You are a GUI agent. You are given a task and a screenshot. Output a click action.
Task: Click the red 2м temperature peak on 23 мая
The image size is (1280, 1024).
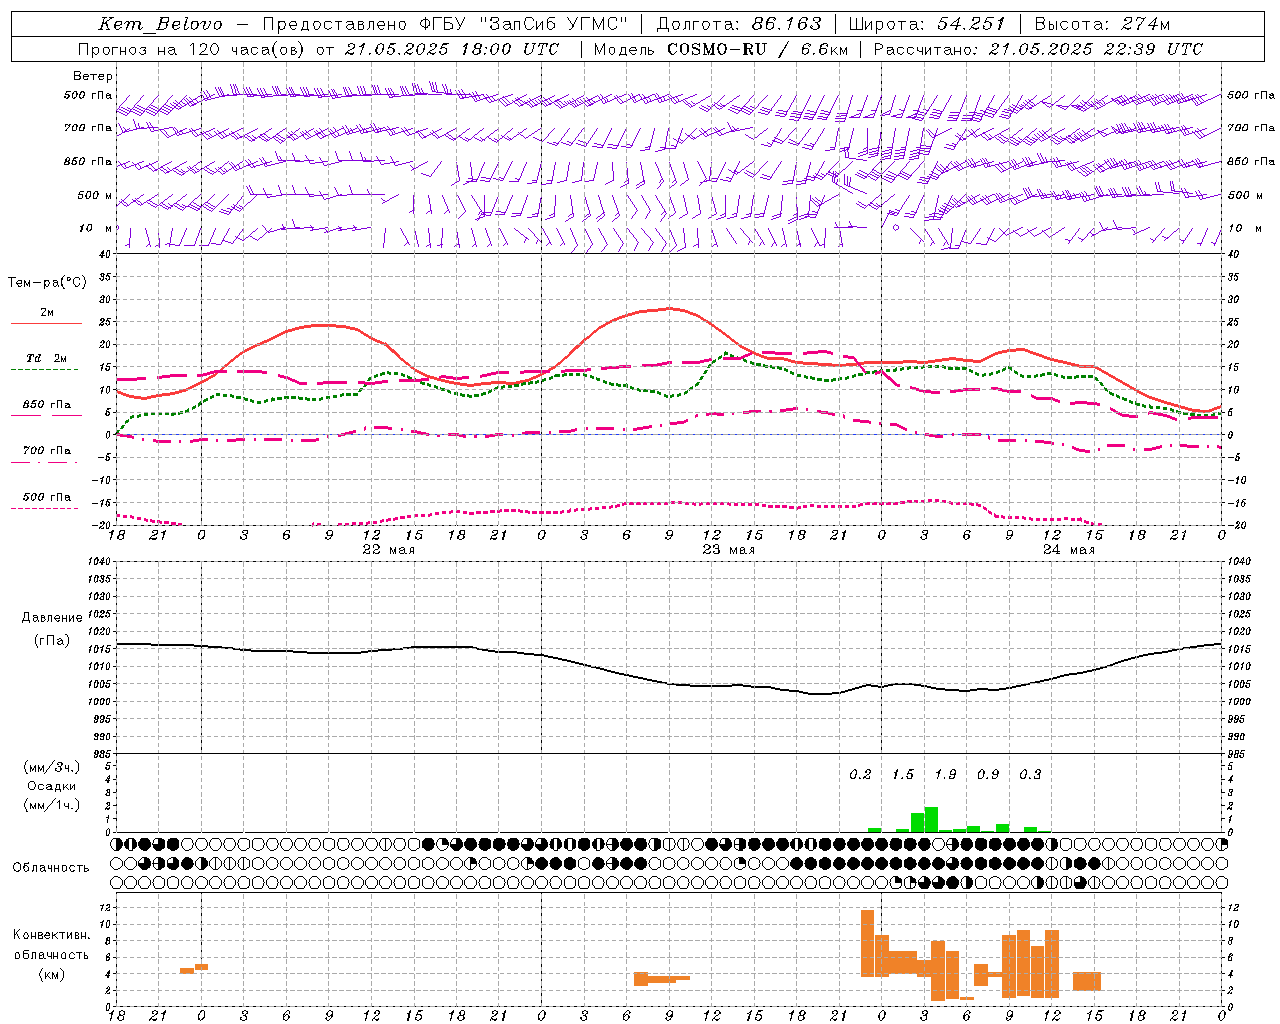pos(668,308)
